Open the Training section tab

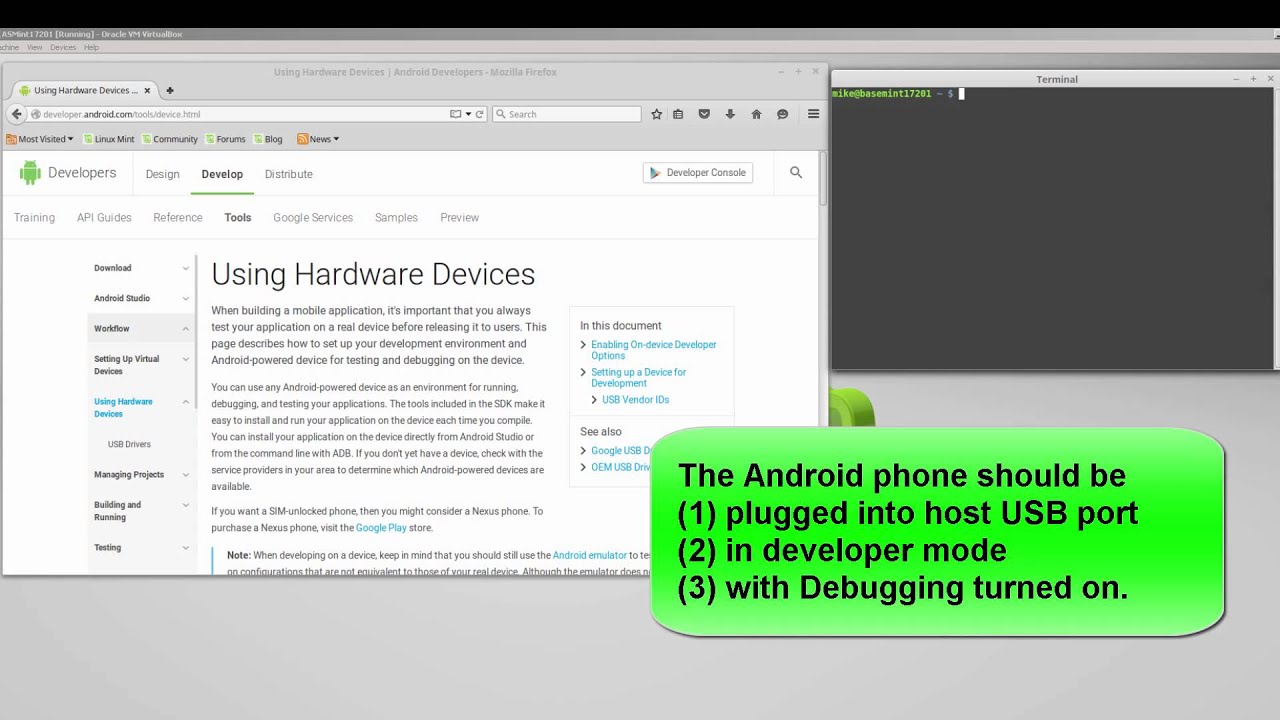click(34, 217)
